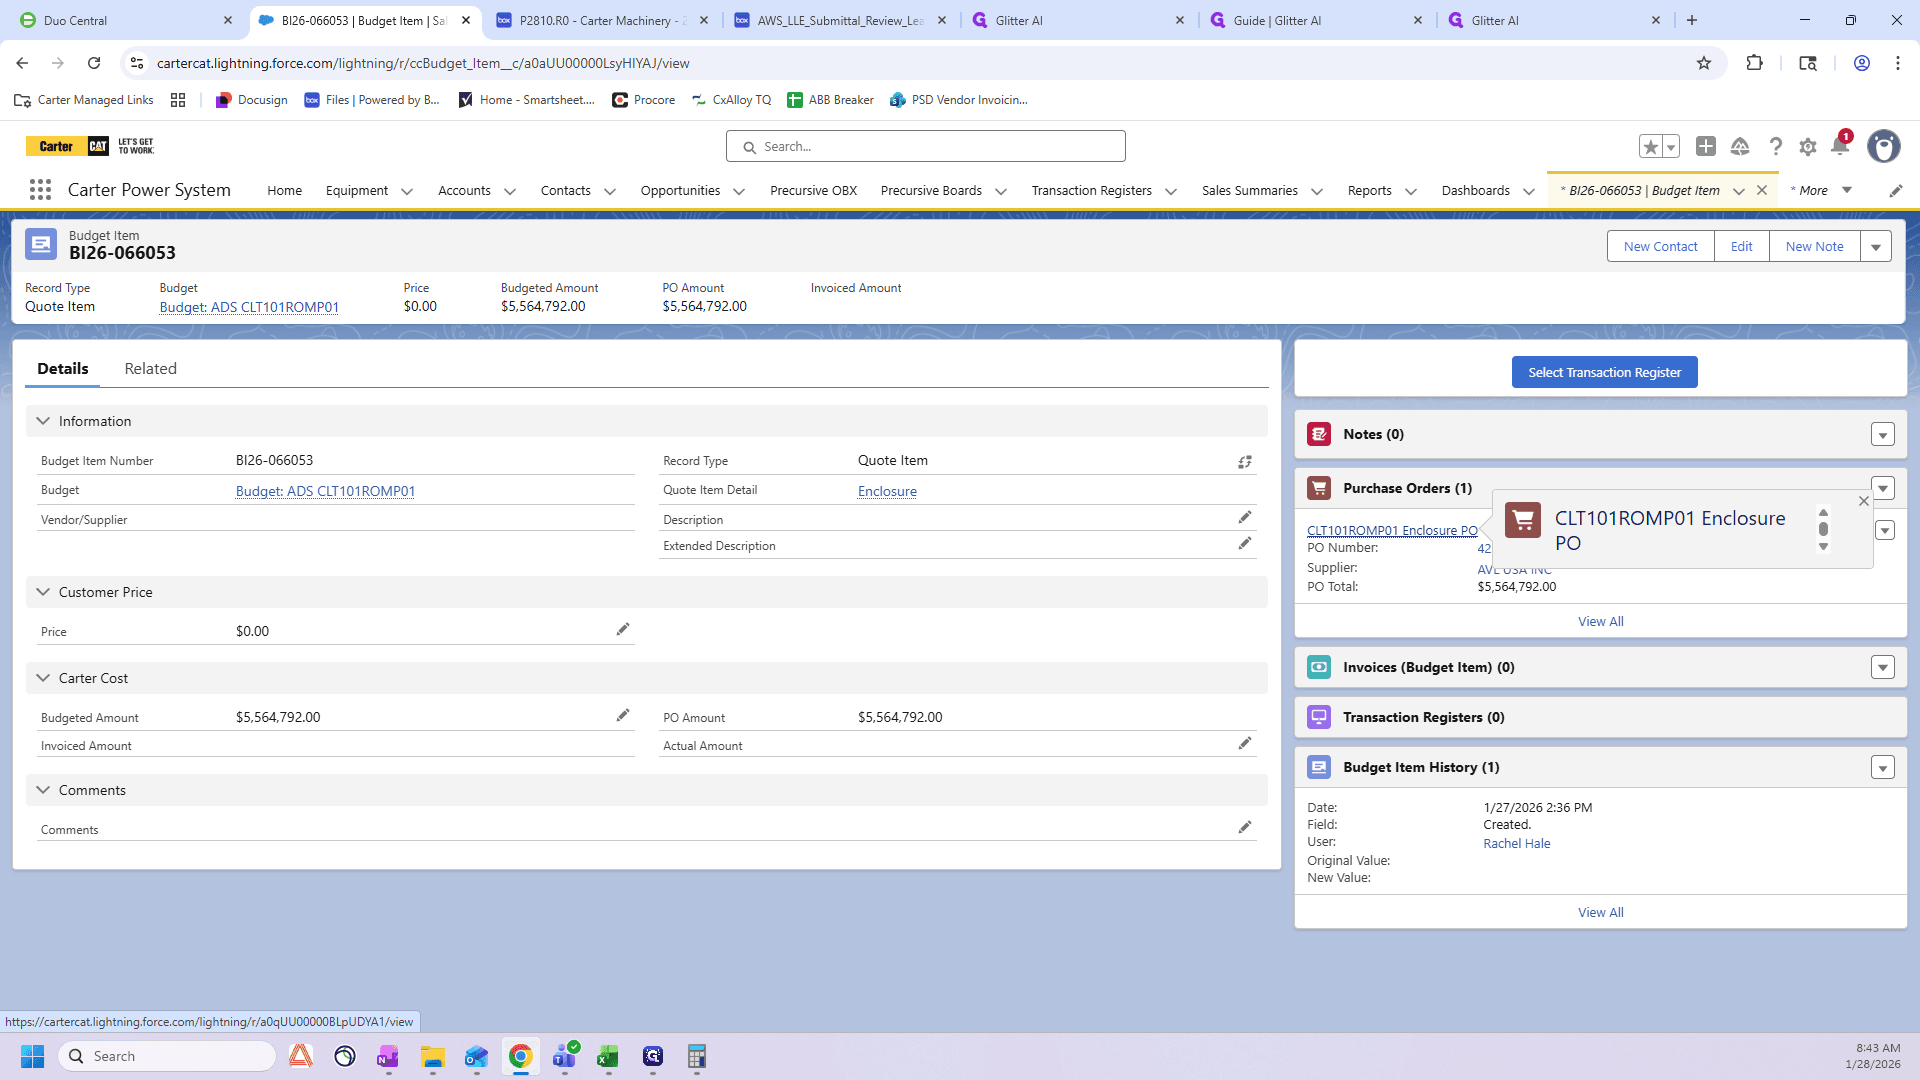Edit the Budgeted Amount pencil icon

(623, 716)
